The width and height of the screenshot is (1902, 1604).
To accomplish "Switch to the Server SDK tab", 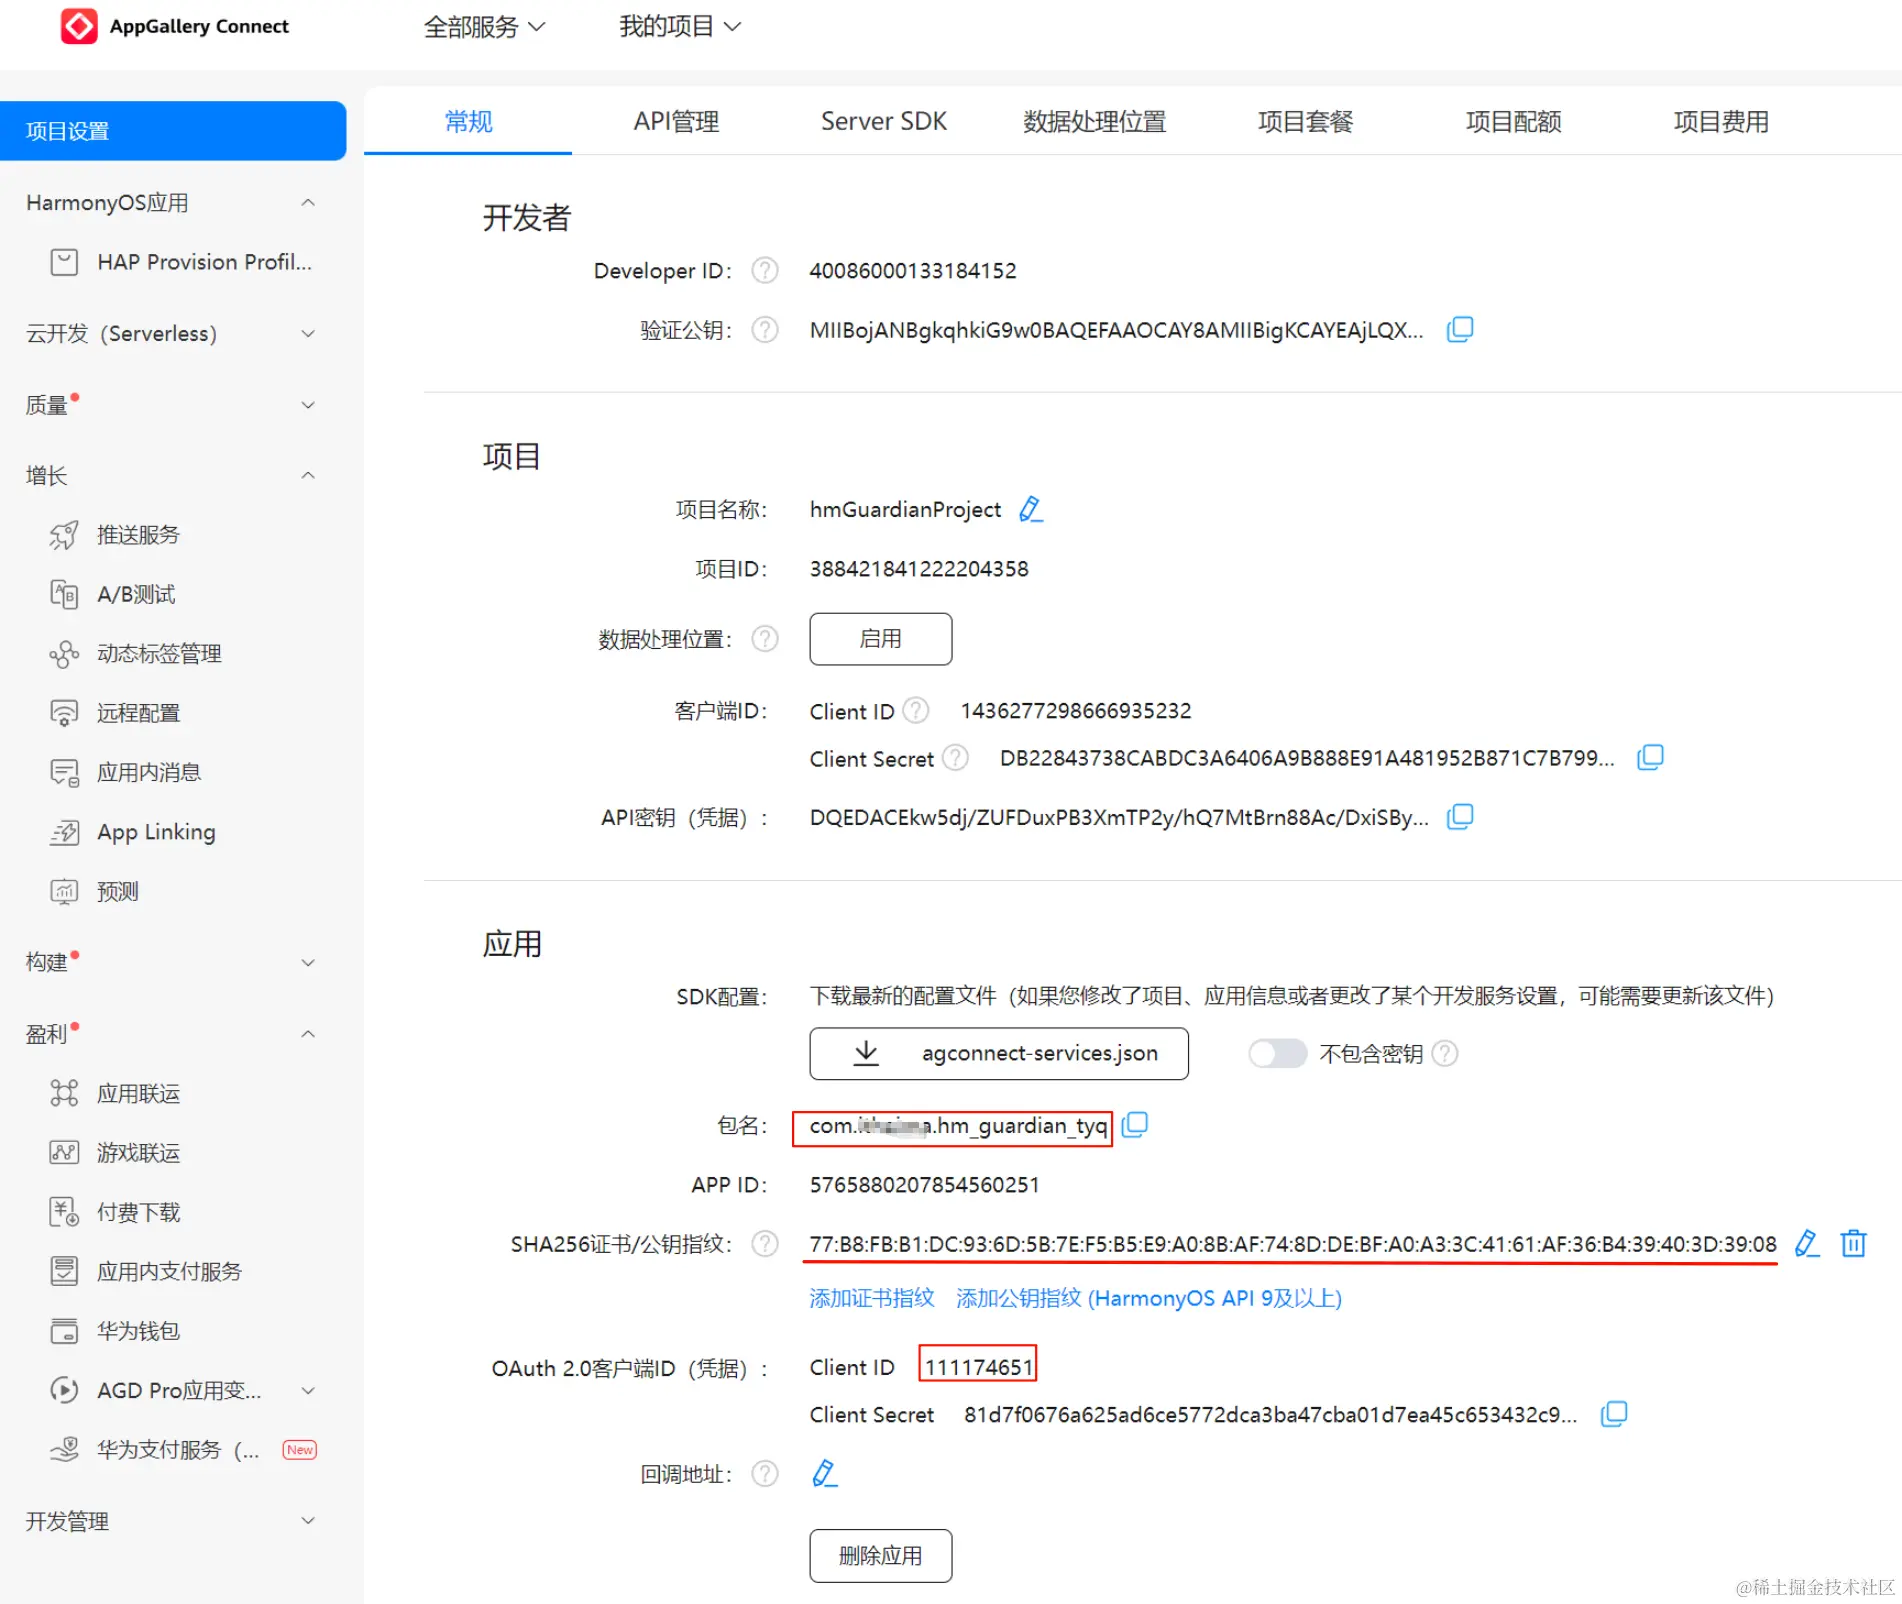I will 884,121.
